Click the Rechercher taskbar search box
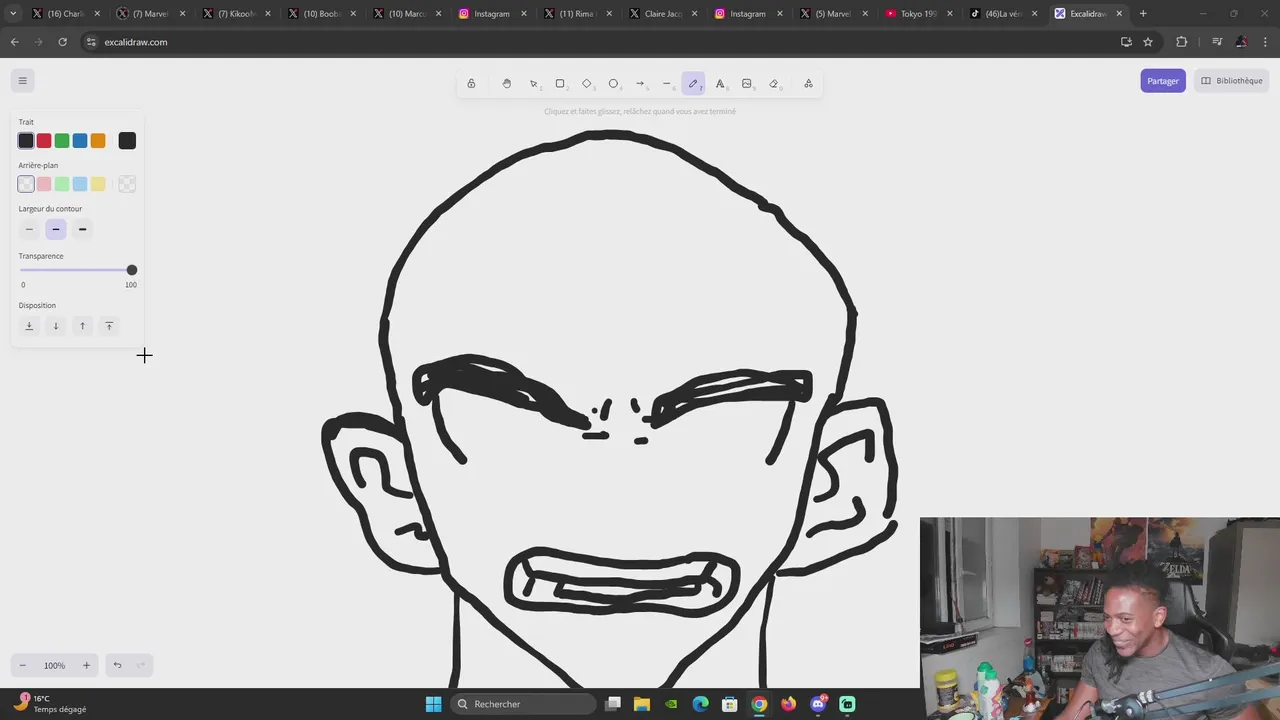This screenshot has width=1280, height=720. 522,704
